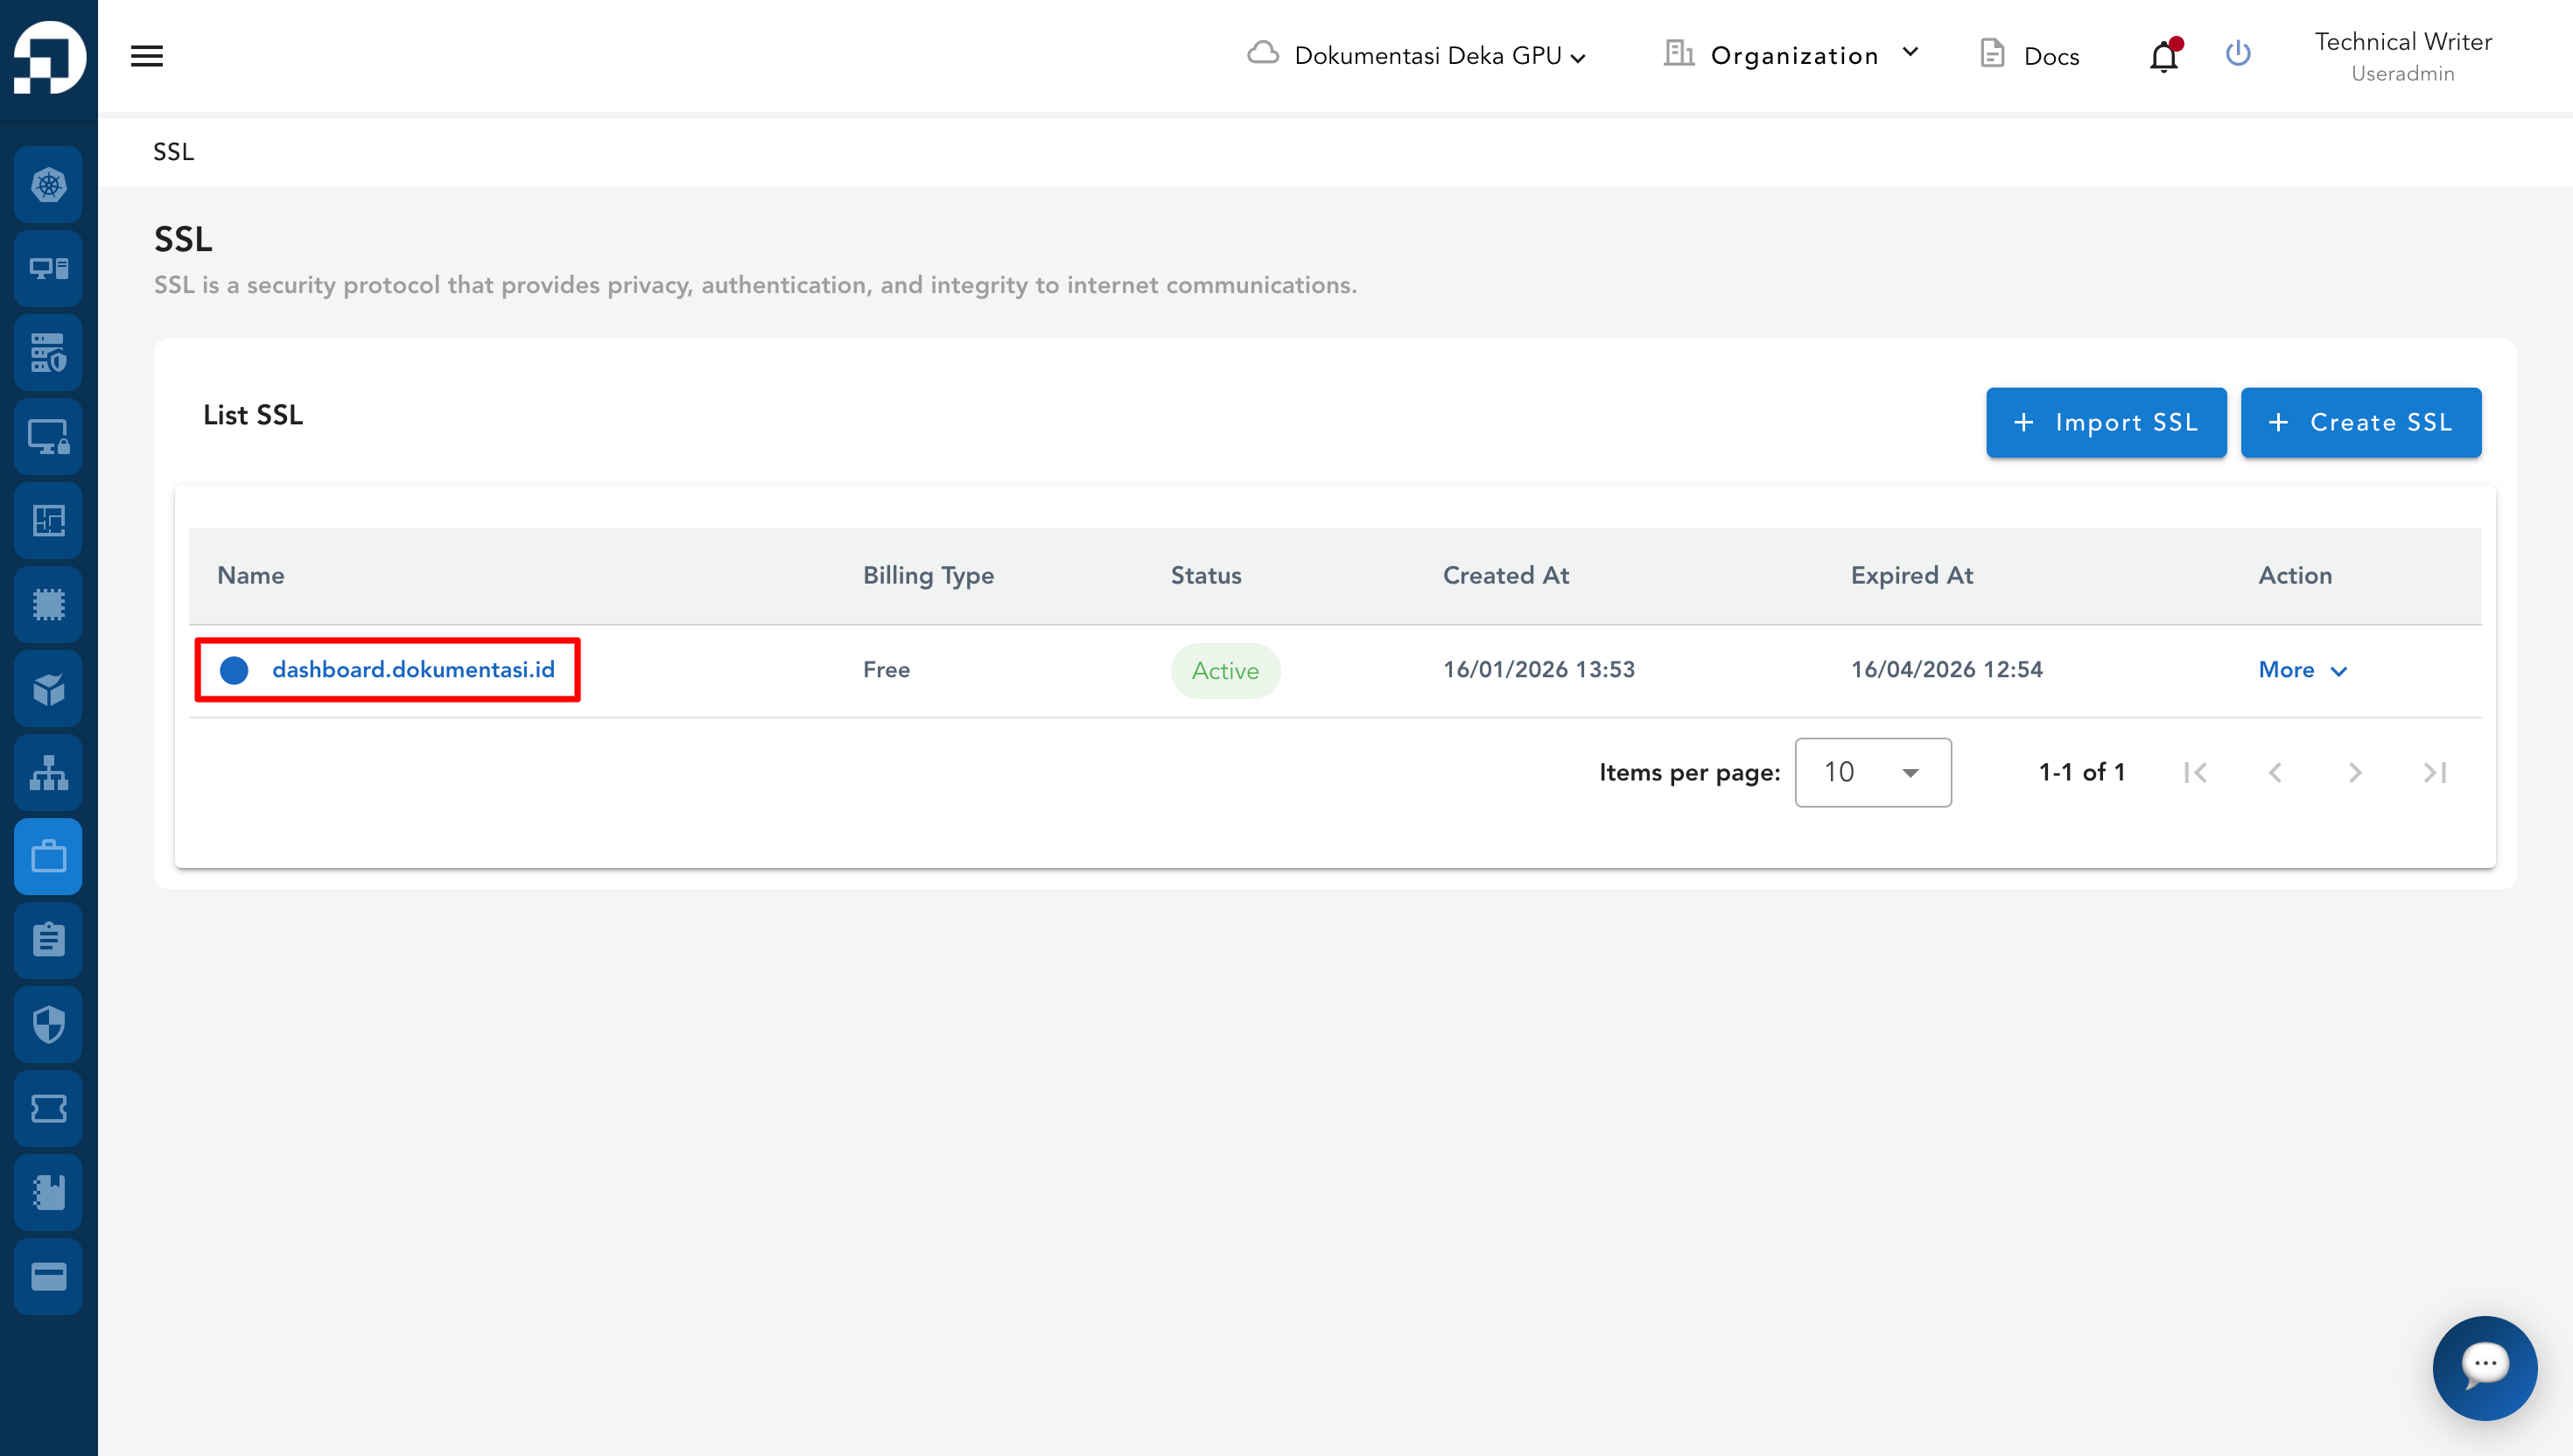Open the dashboard.dokumentasi.id link

pyautogui.click(x=413, y=670)
